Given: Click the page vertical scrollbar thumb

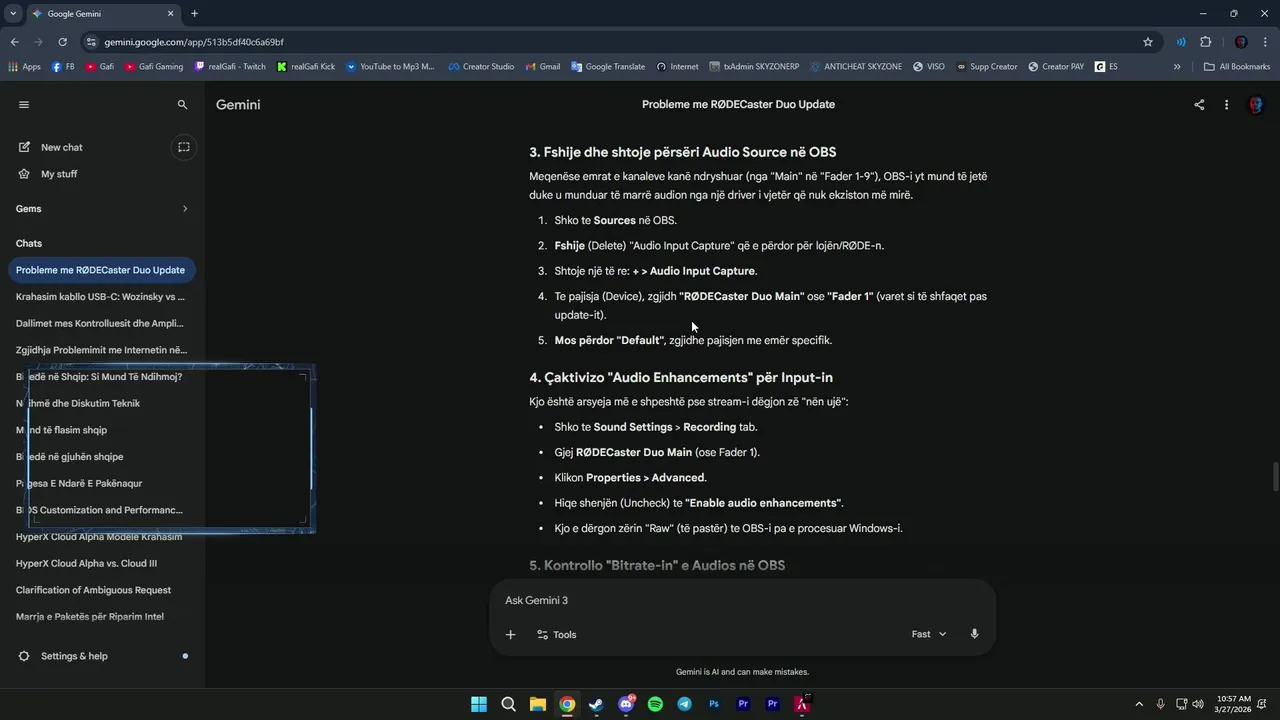Looking at the screenshot, I should (1275, 479).
